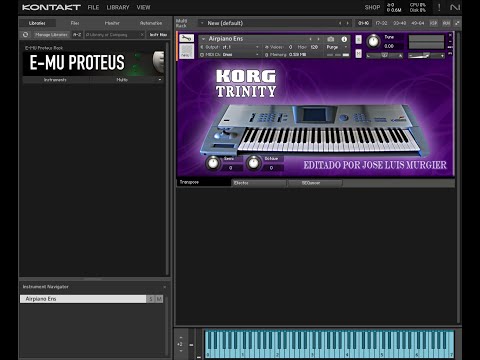Minimize rack view icon in header
The image size is (480, 360).
coord(457,23)
